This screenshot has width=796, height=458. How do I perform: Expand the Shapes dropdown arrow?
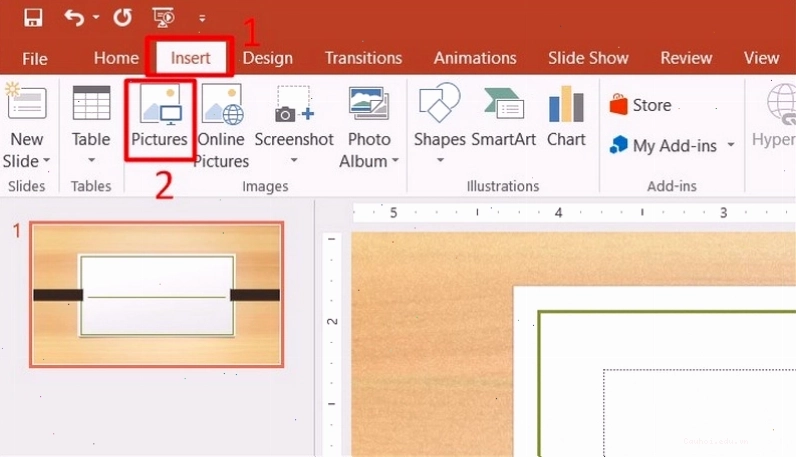[x=440, y=160]
